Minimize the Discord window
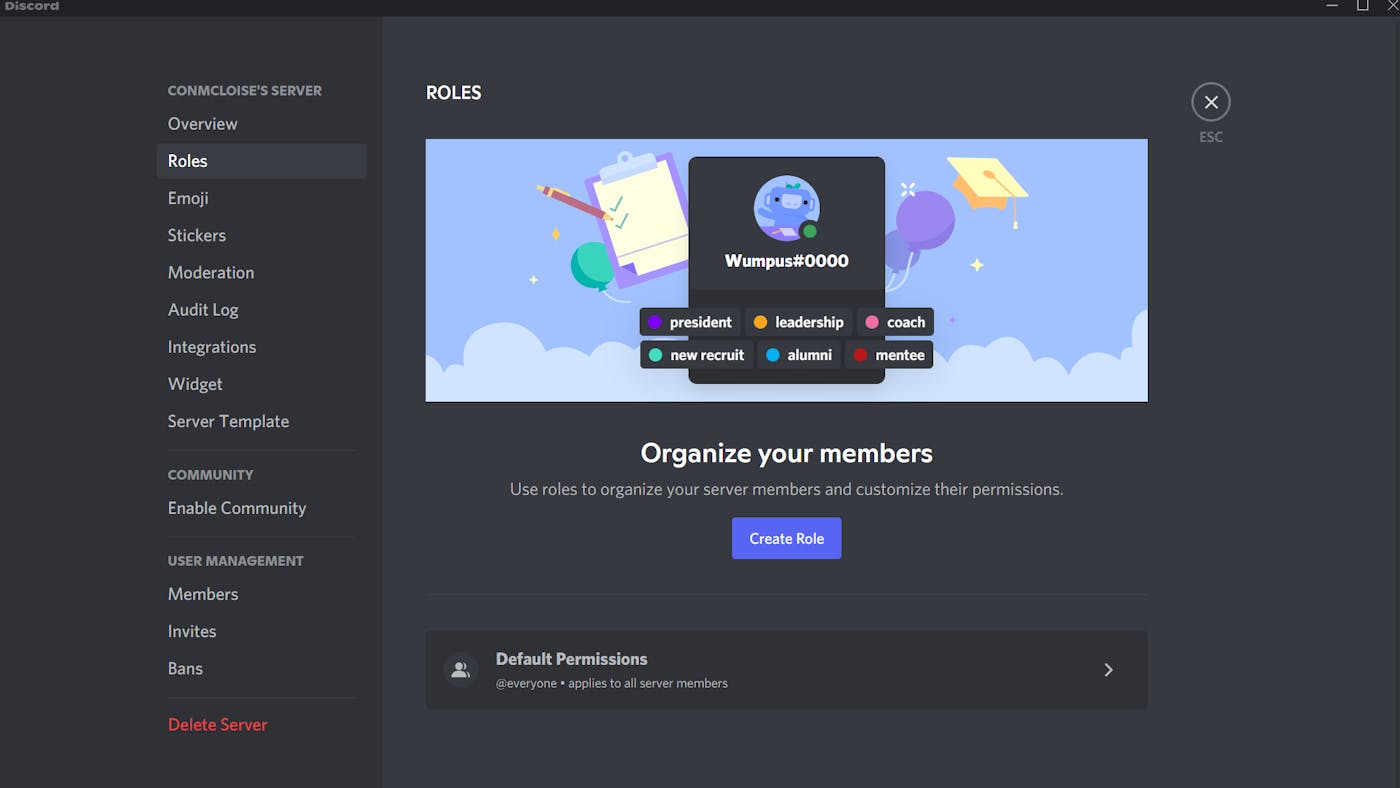The height and width of the screenshot is (788, 1400). click(1332, 6)
